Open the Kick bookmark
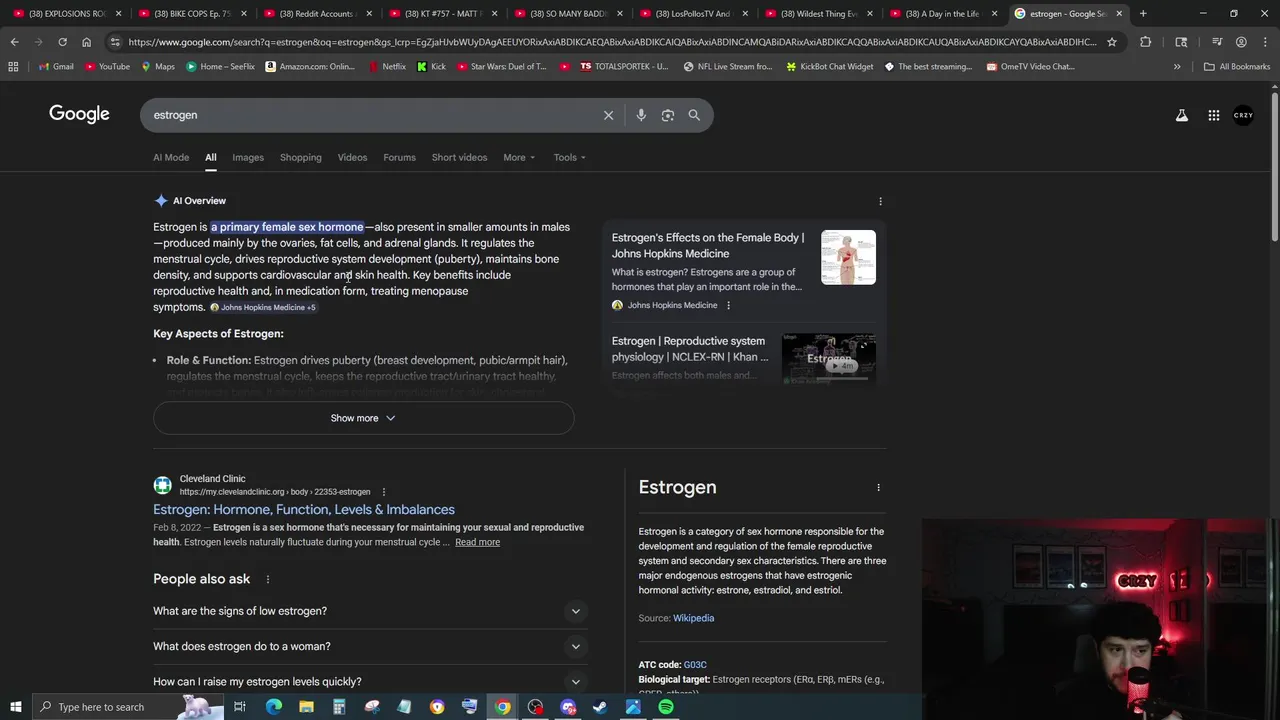1280x720 pixels. click(431, 67)
